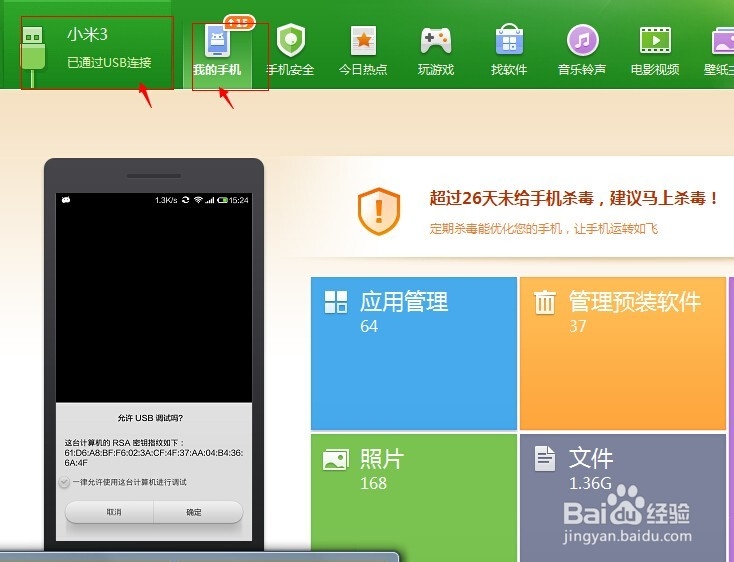The image size is (734, 562).
Task: Click the antivirus warning headline
Action: coord(573,198)
